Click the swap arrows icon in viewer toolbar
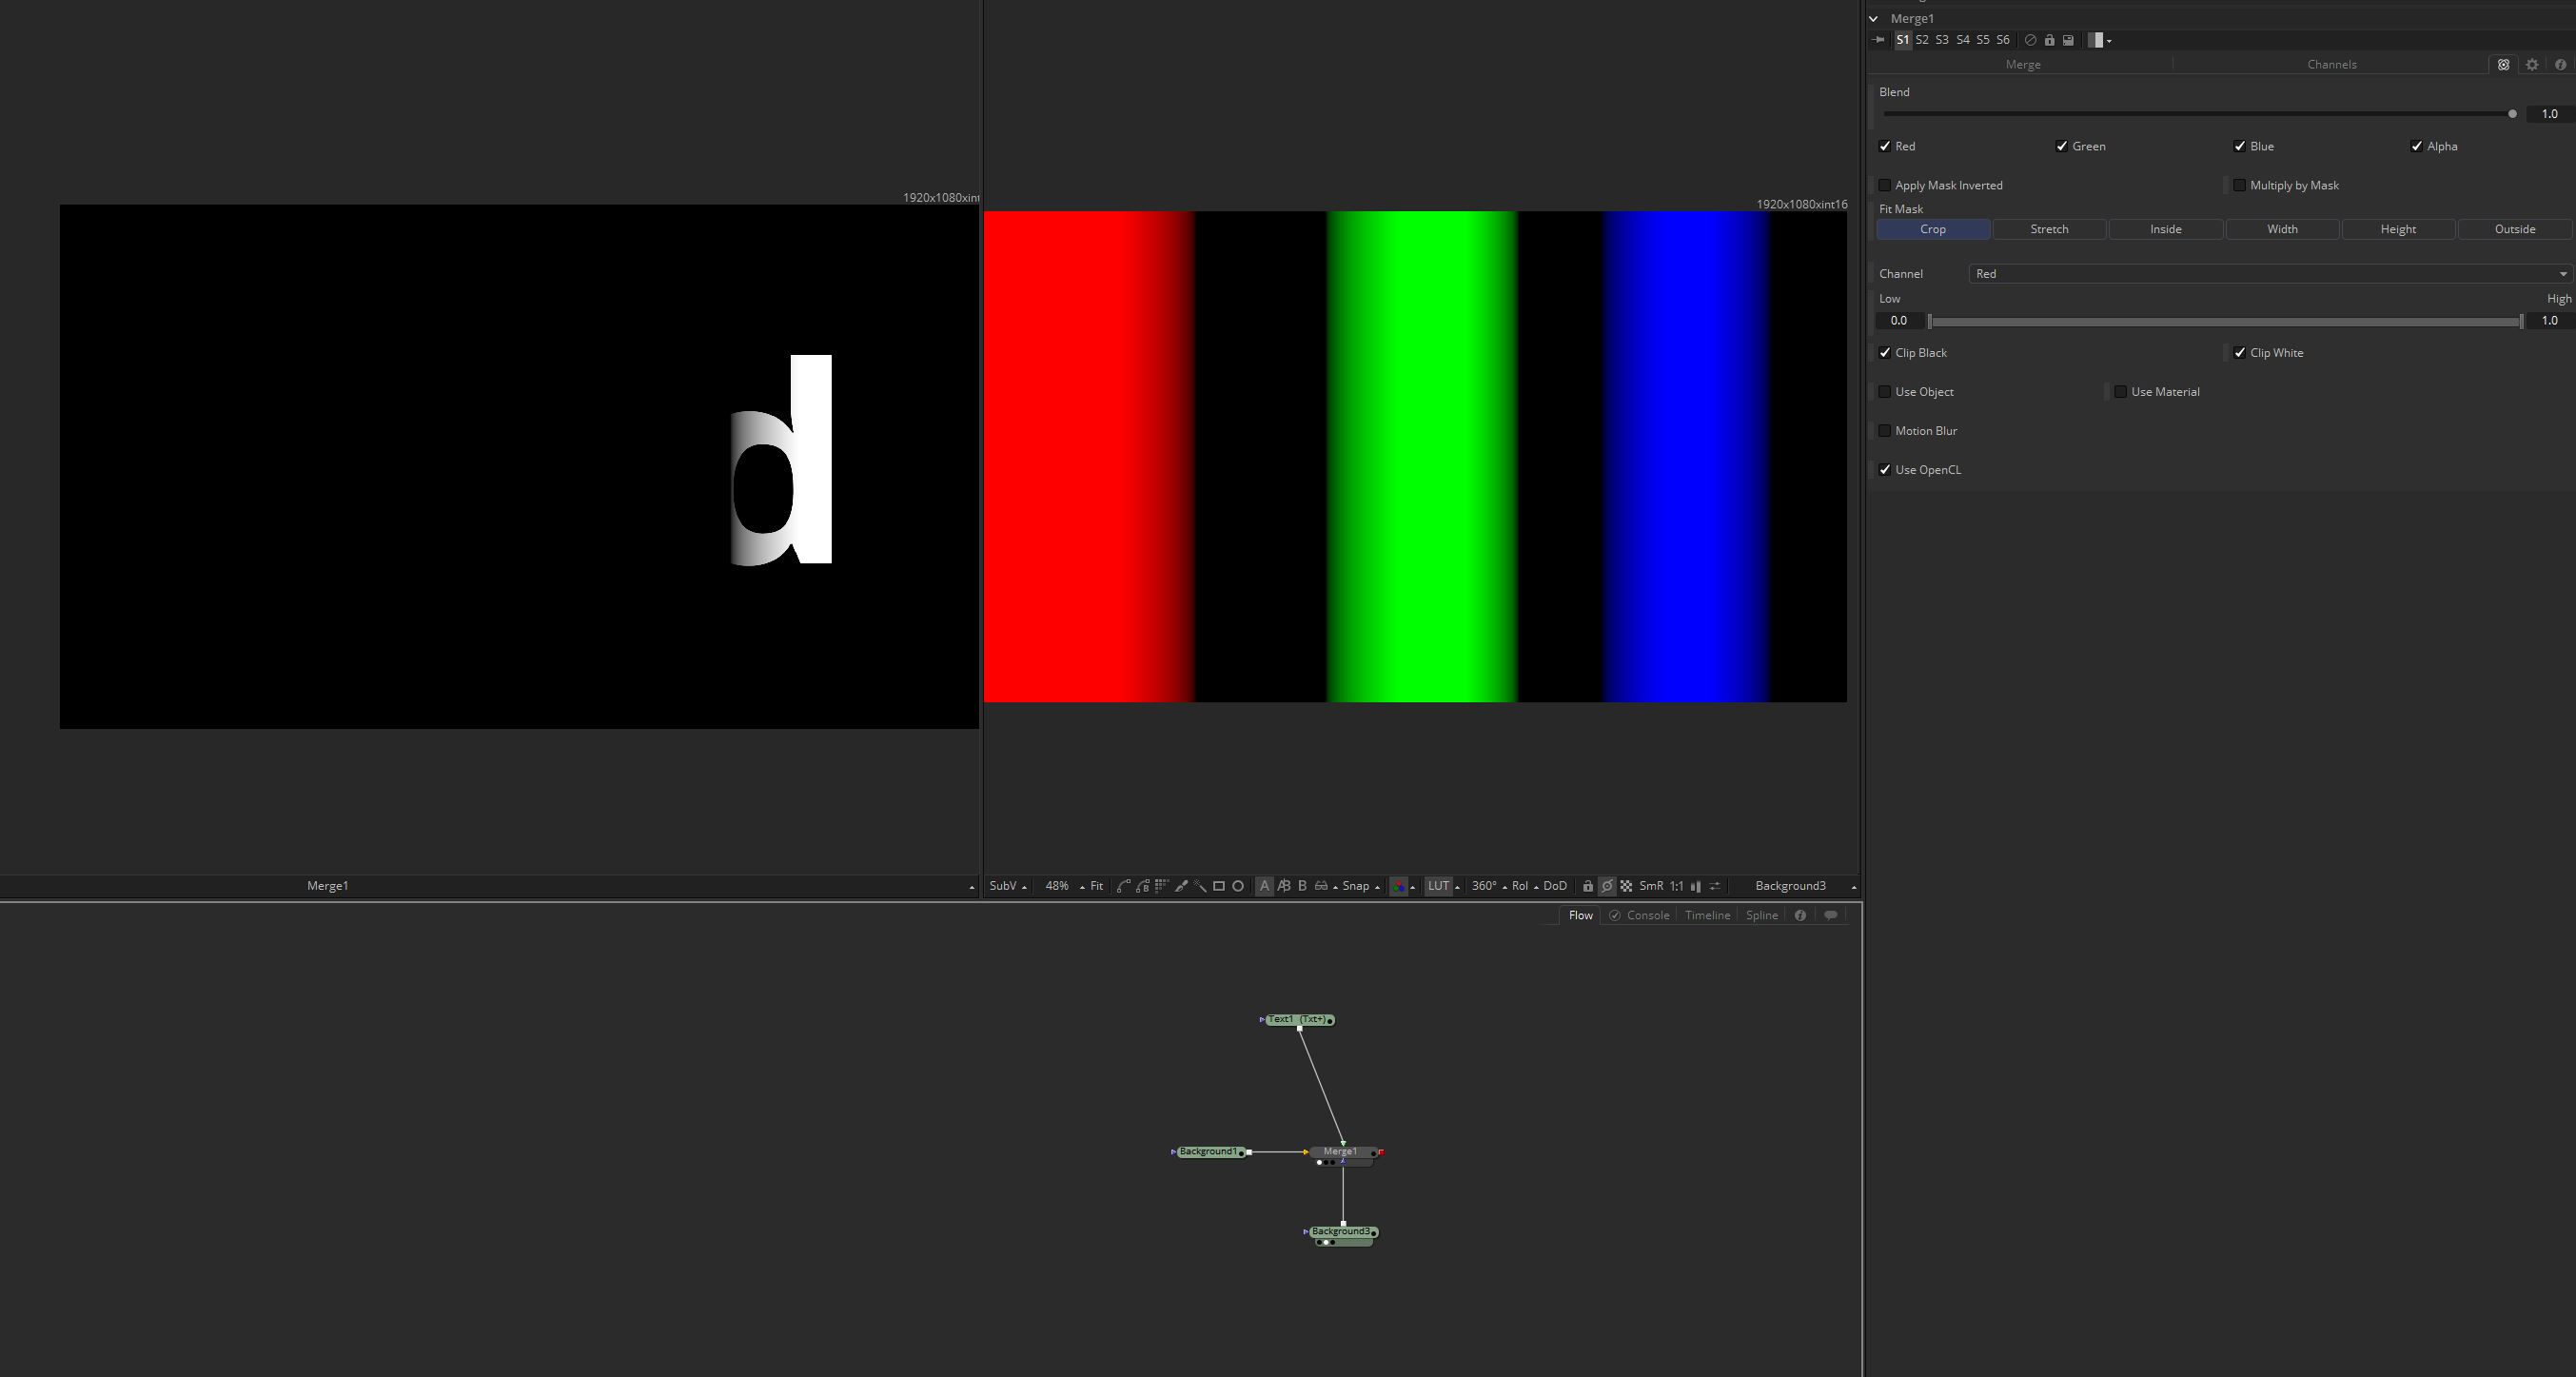The width and height of the screenshot is (2576, 1377). tap(1715, 886)
